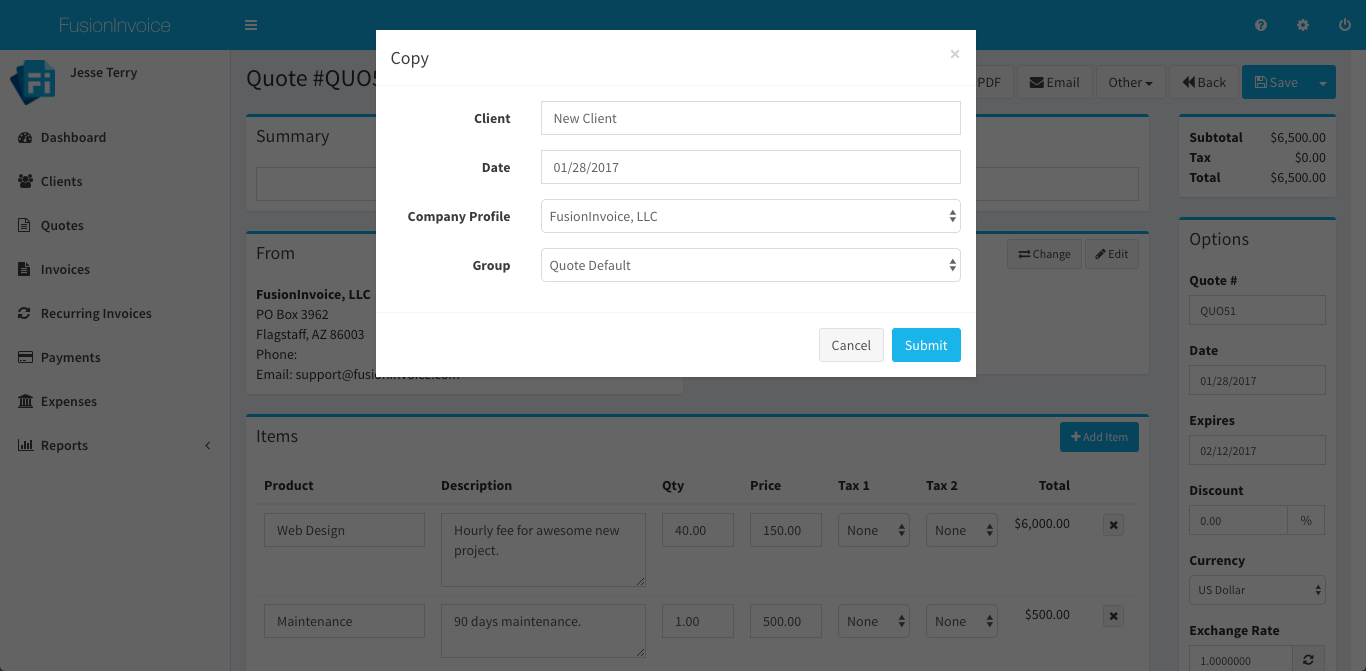Expand the Other actions dropdown
This screenshot has height=671, width=1366.
click(1130, 83)
